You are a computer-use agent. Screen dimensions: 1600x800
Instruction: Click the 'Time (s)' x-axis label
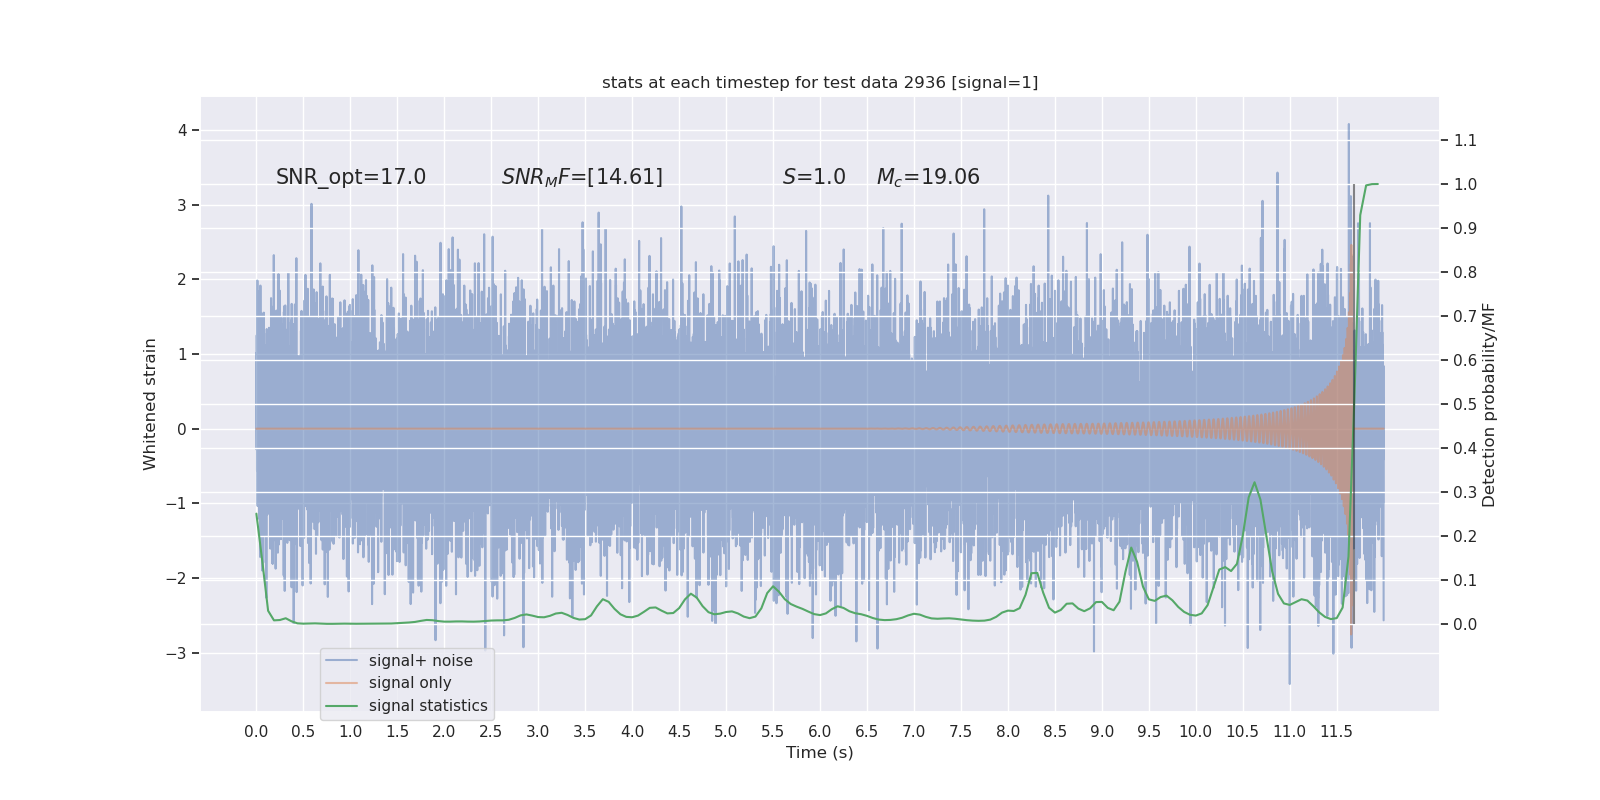coord(820,753)
